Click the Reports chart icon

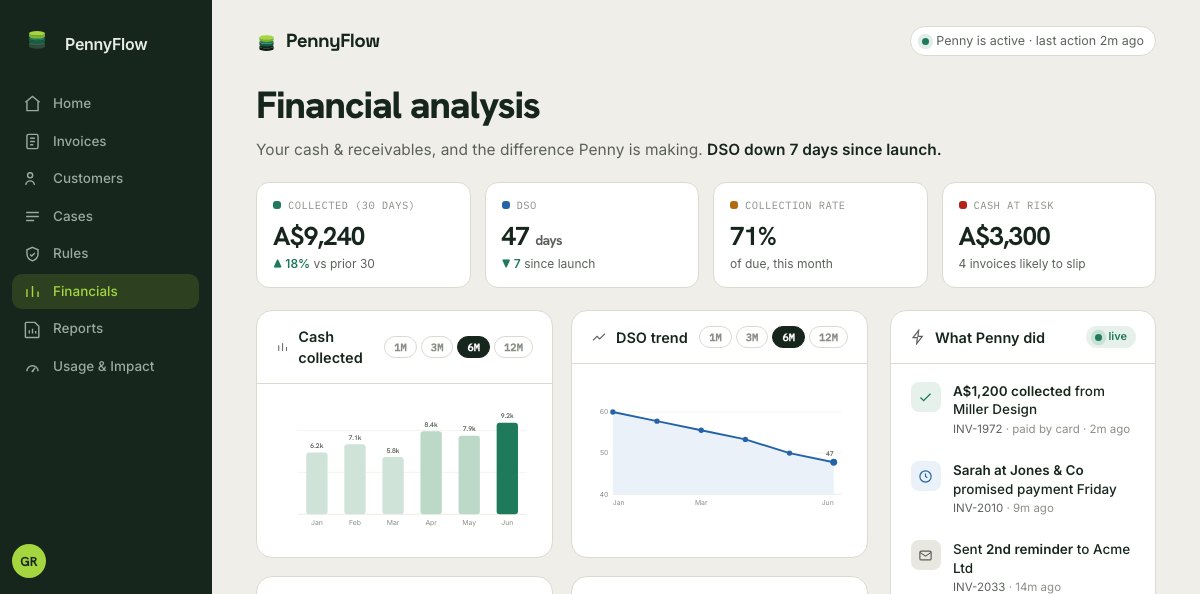coord(33,328)
